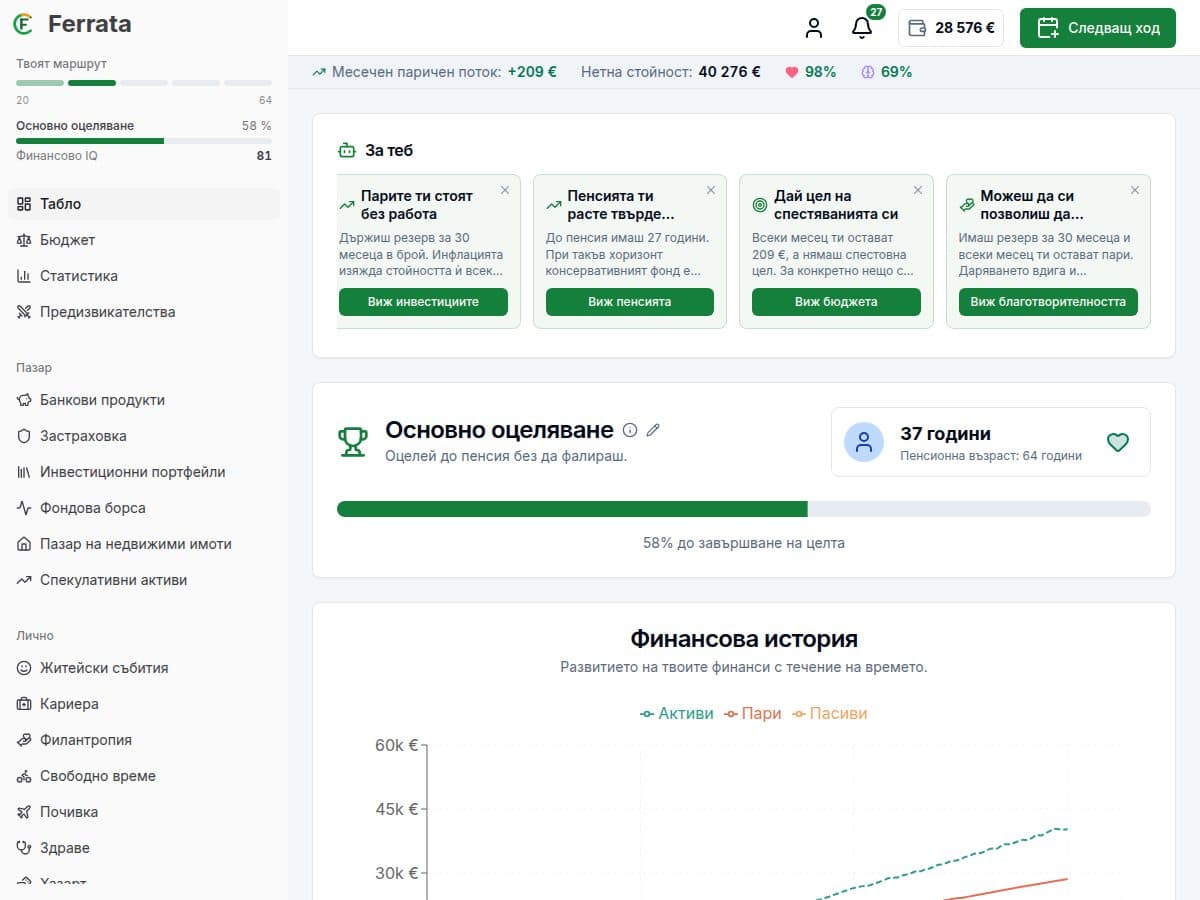Click the Пазар на недвижими имоти house icon

pos(25,544)
